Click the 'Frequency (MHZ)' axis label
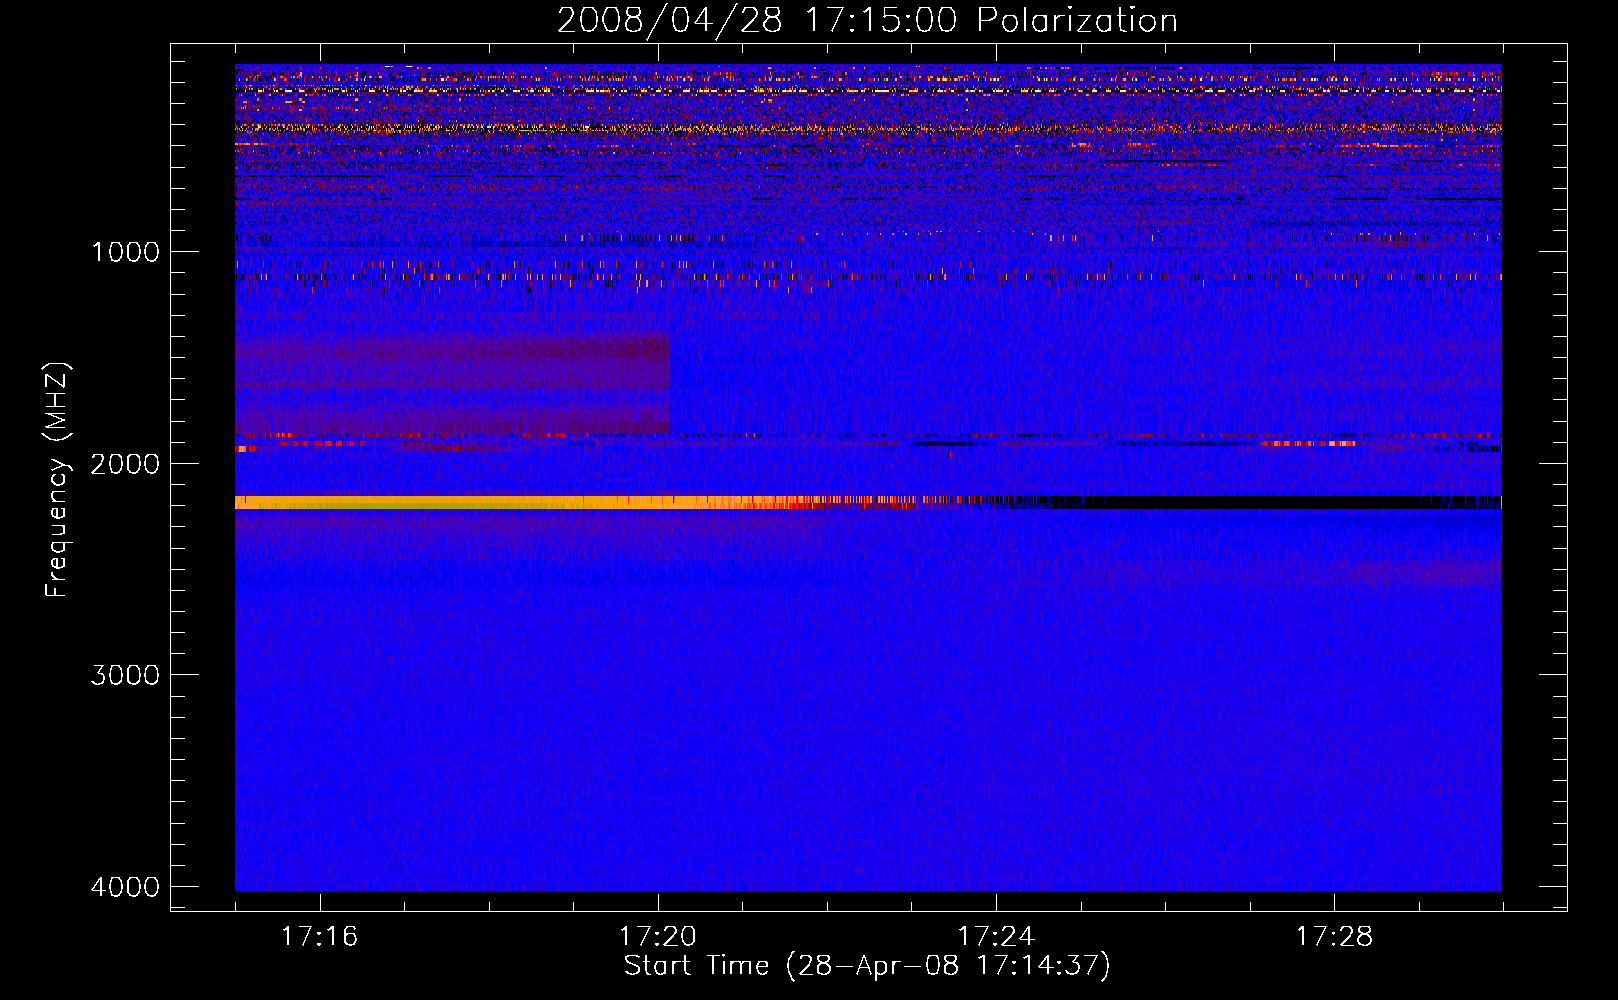 (x=57, y=480)
